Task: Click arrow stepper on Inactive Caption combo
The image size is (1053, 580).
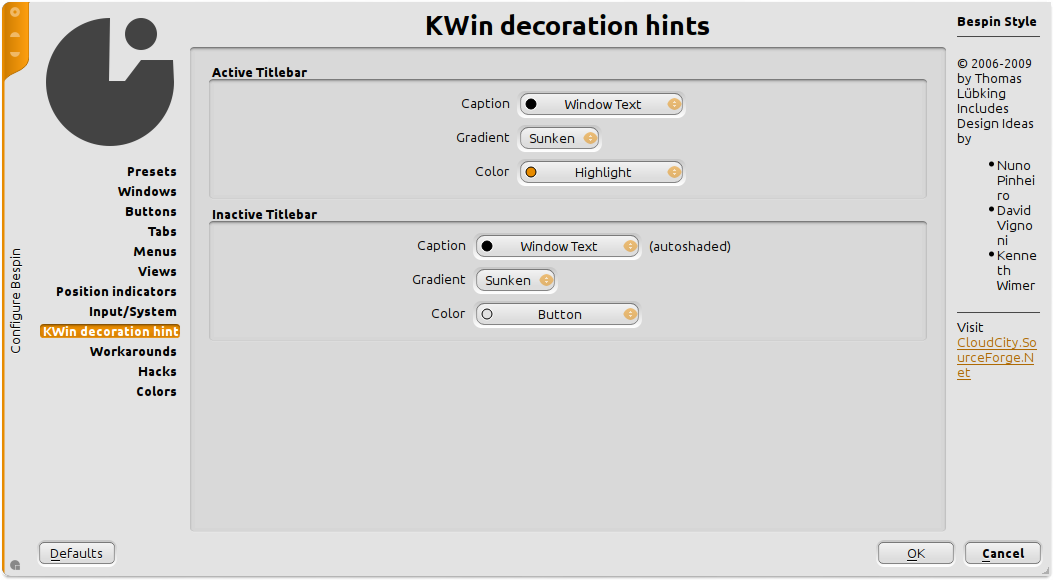Action: (x=629, y=246)
